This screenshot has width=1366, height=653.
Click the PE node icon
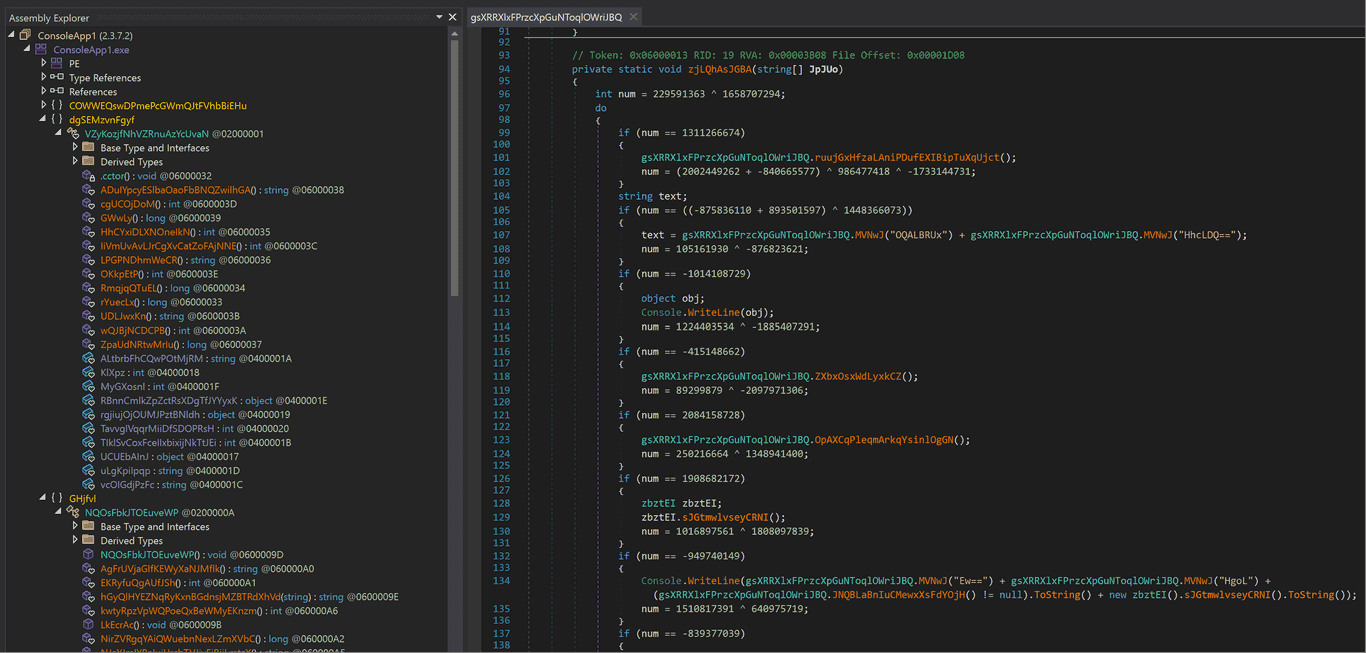click(57, 63)
